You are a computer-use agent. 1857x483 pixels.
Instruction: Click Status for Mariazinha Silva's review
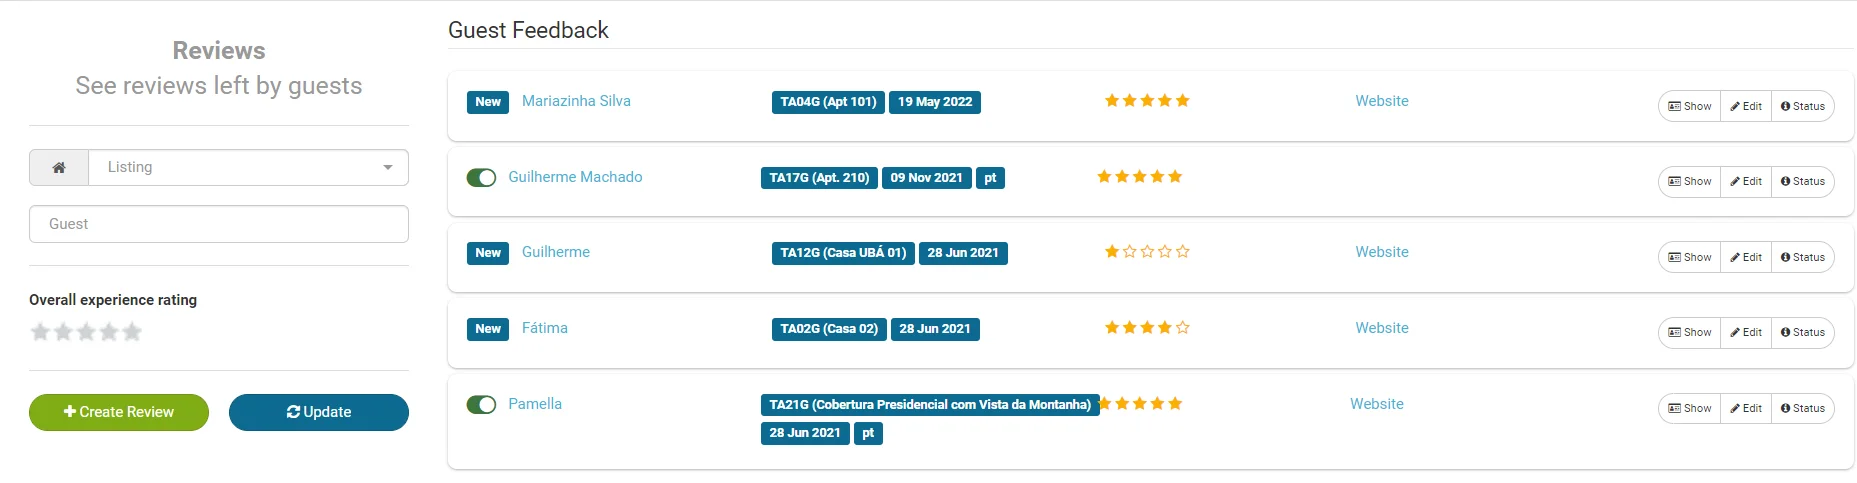[1803, 106]
